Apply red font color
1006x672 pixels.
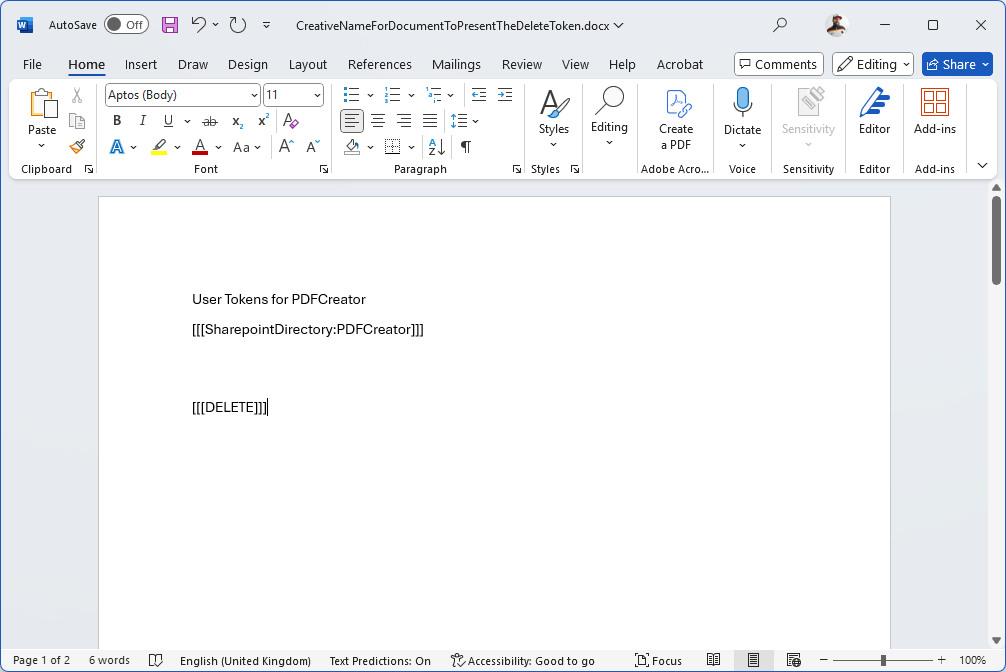[x=200, y=147]
